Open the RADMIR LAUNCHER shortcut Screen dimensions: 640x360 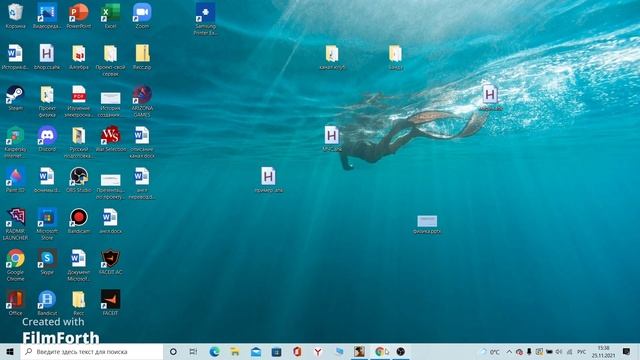(16, 224)
